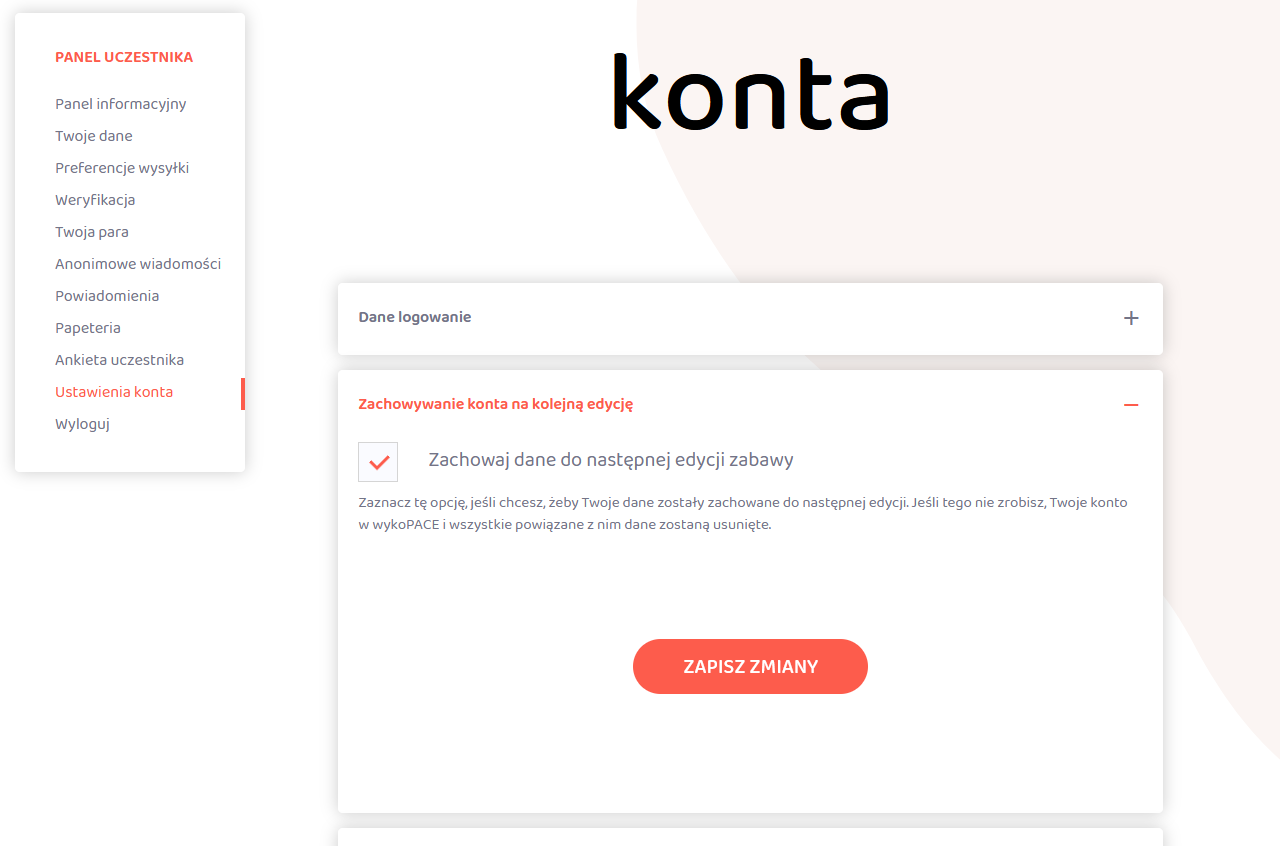1280x846 pixels.
Task: Open Twoja para section
Action: click(92, 232)
